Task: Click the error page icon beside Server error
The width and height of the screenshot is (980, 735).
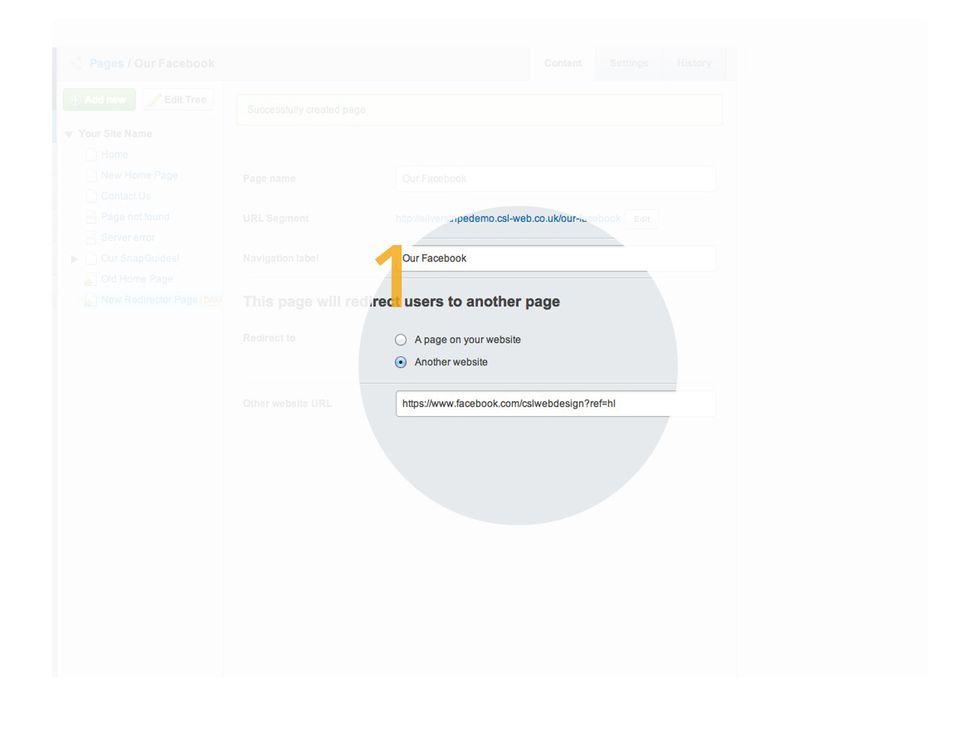Action: coord(91,238)
